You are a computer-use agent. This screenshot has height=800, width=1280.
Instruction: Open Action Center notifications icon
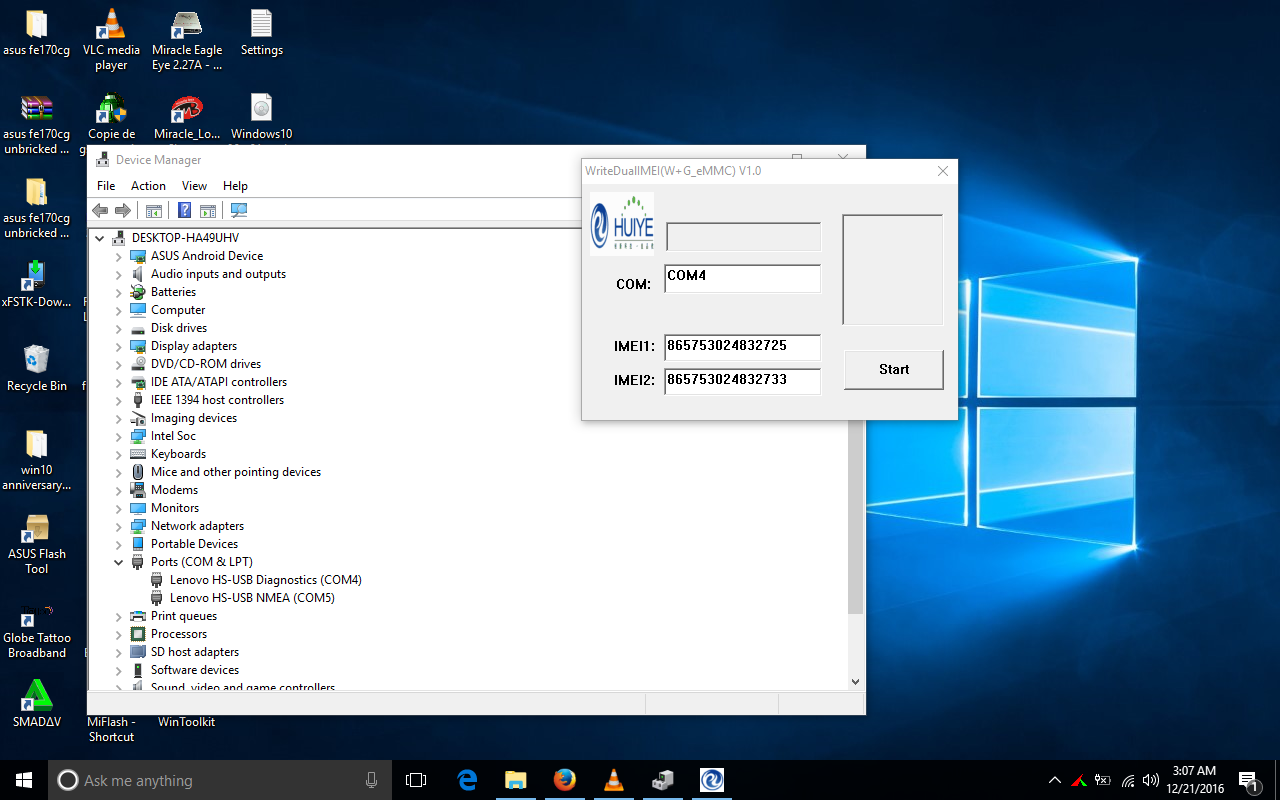pyautogui.click(x=1248, y=780)
